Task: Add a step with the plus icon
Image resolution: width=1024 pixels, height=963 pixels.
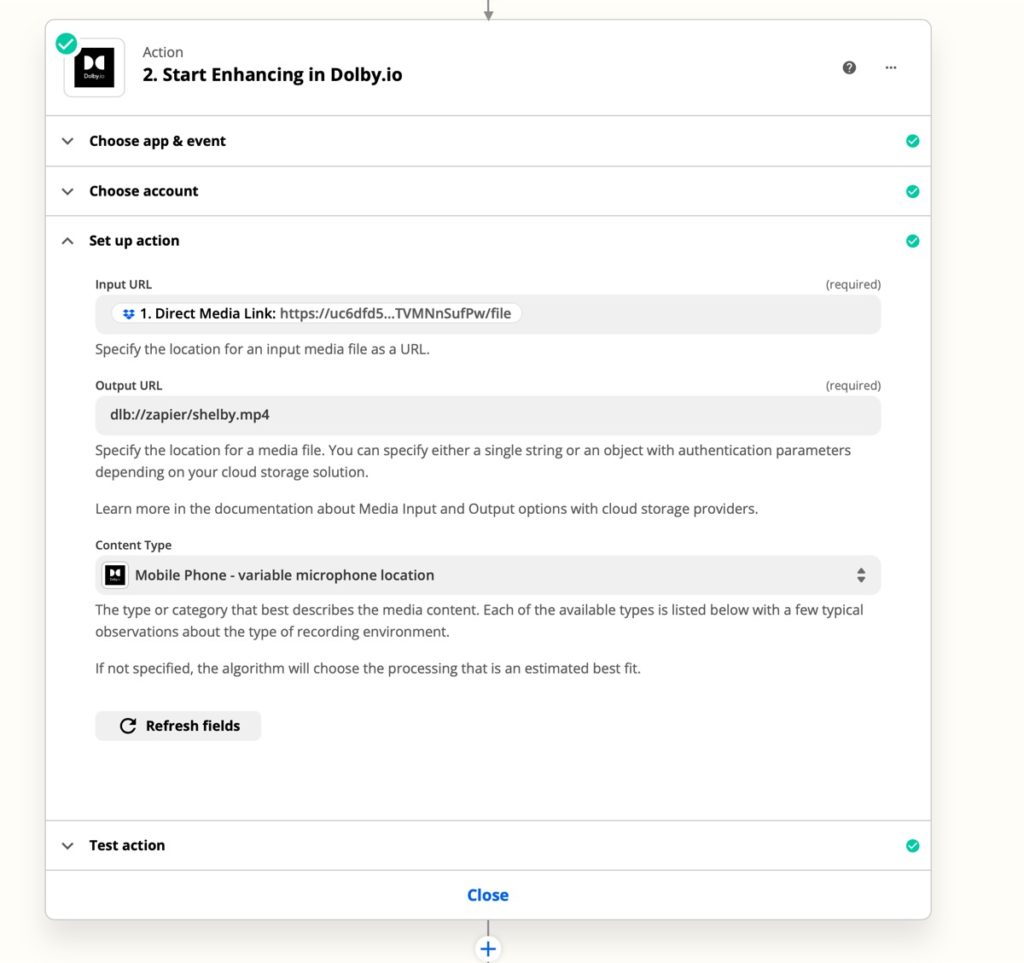Action: 488,949
